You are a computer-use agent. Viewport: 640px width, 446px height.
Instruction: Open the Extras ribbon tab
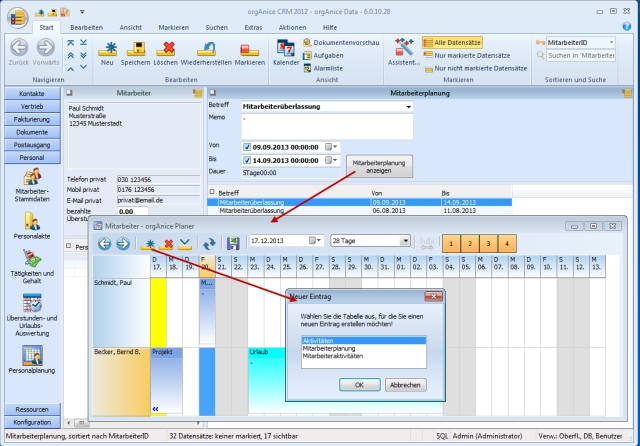pos(253,27)
